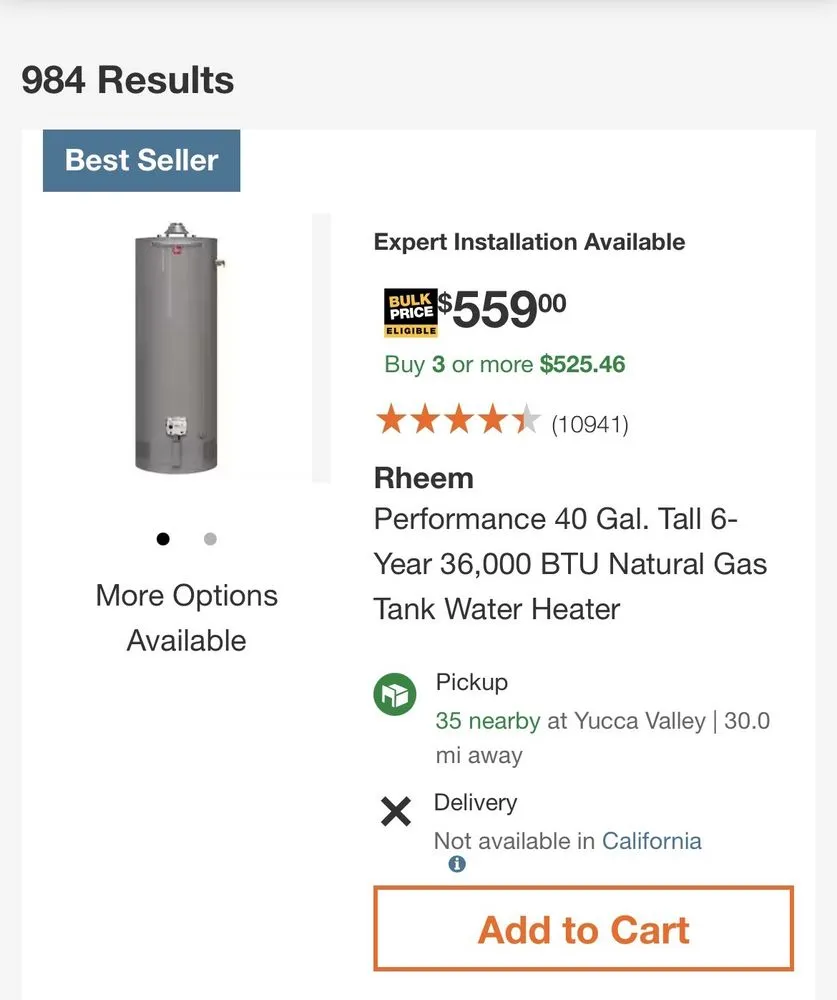The height and width of the screenshot is (1000, 837).
Task: Click the blue delivery info icon
Action: 457,864
